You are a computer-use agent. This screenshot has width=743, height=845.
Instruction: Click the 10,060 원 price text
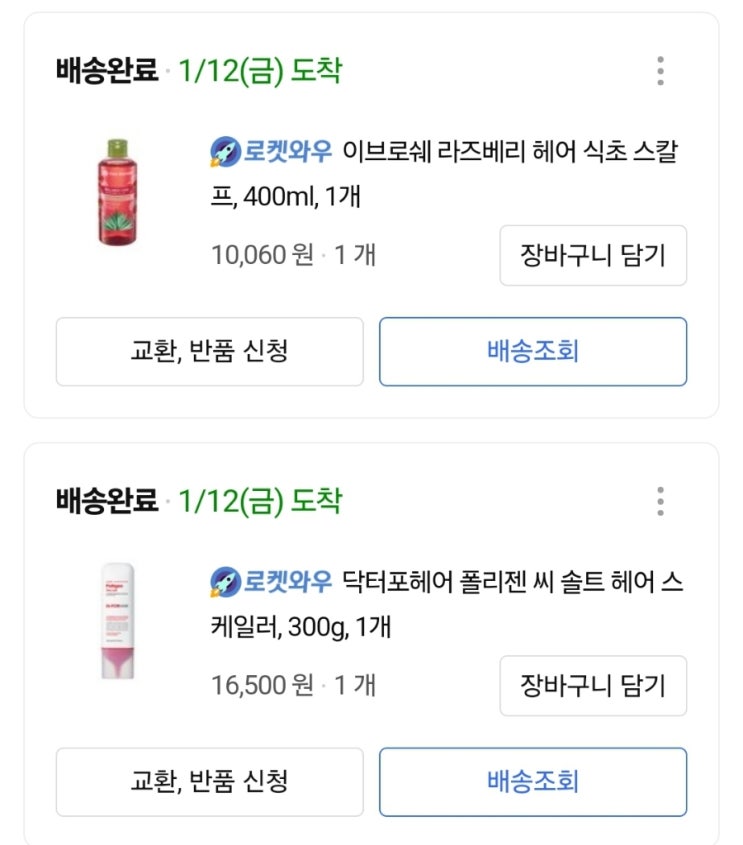click(262, 255)
